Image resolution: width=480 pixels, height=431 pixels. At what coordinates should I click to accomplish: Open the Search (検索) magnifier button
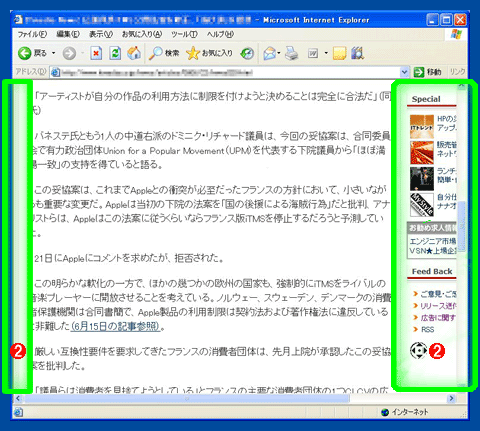pos(164,53)
